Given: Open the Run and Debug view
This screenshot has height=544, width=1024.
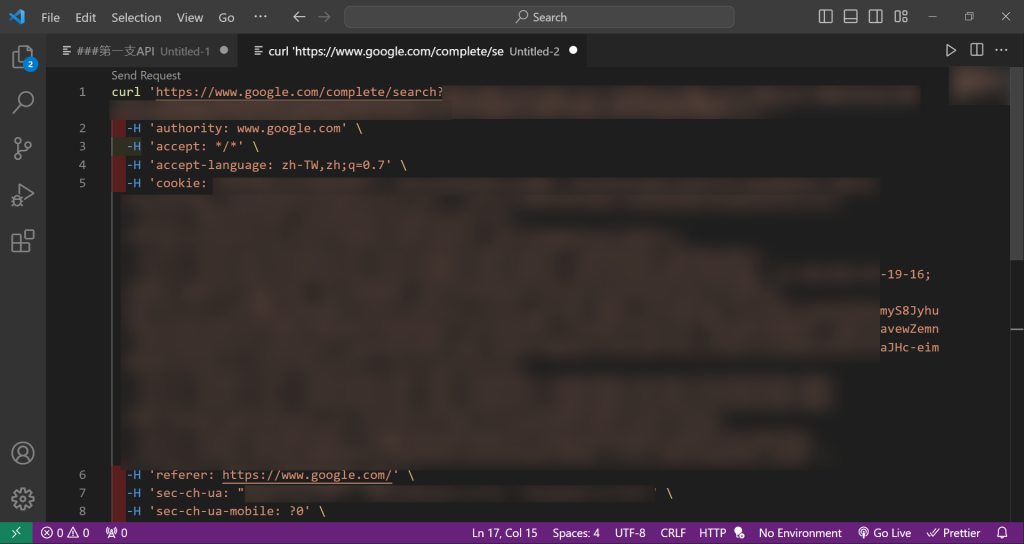Looking at the screenshot, I should [23, 195].
